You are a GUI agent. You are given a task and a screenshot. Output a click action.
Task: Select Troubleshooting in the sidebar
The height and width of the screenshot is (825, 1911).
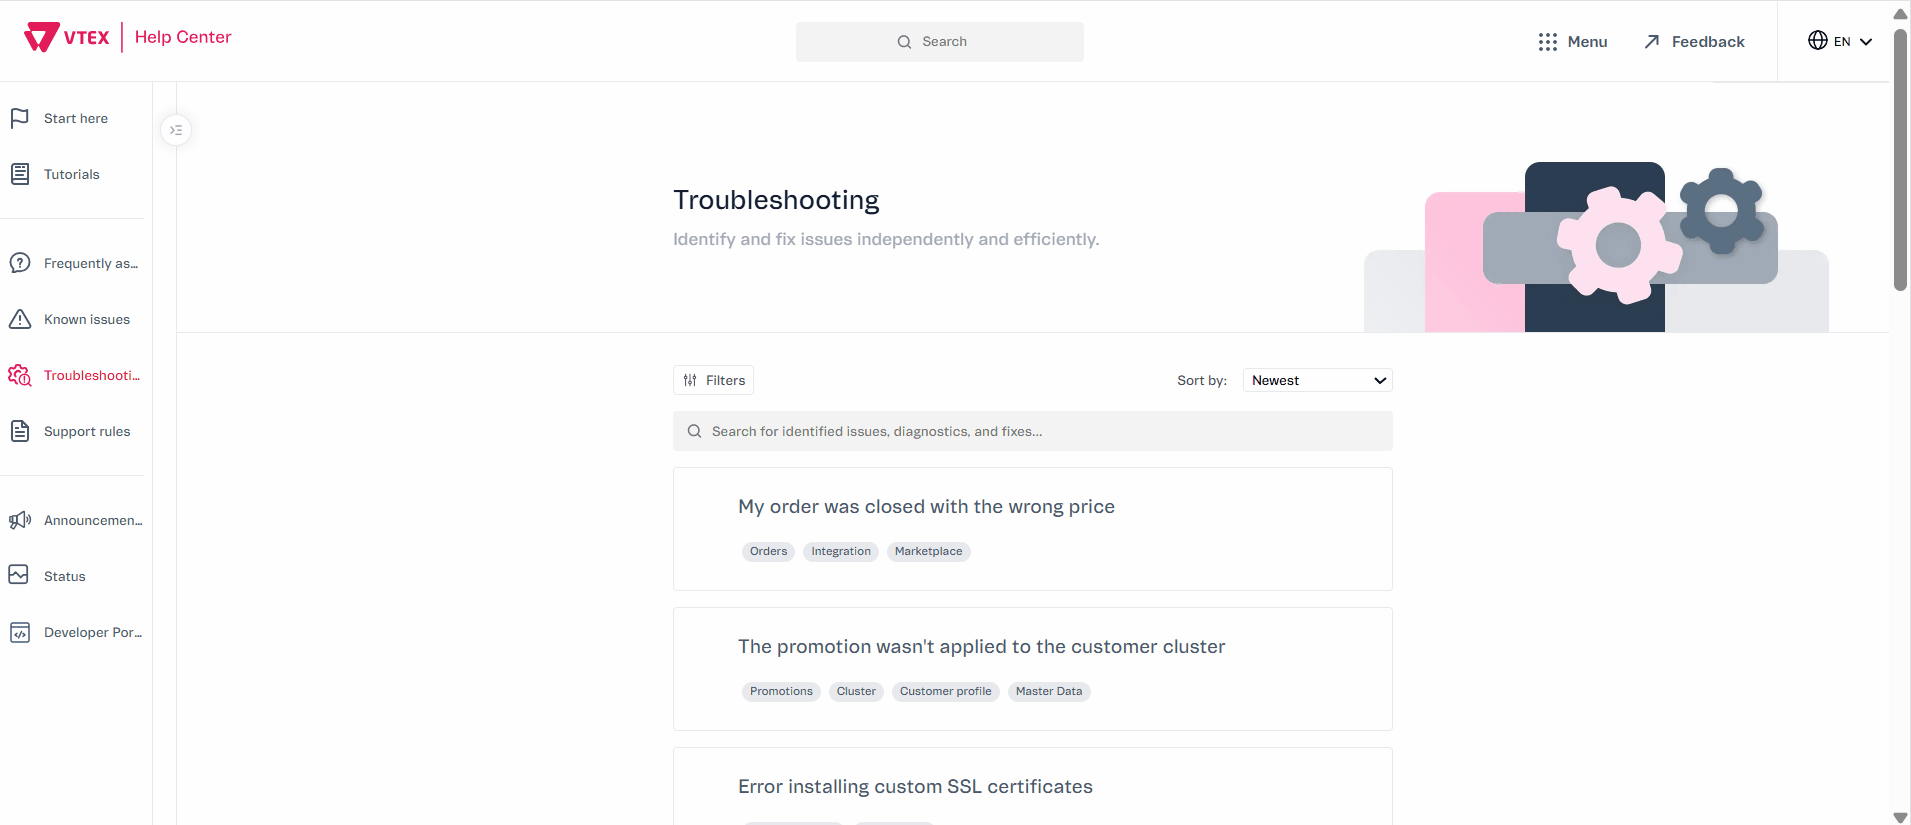pos(91,375)
